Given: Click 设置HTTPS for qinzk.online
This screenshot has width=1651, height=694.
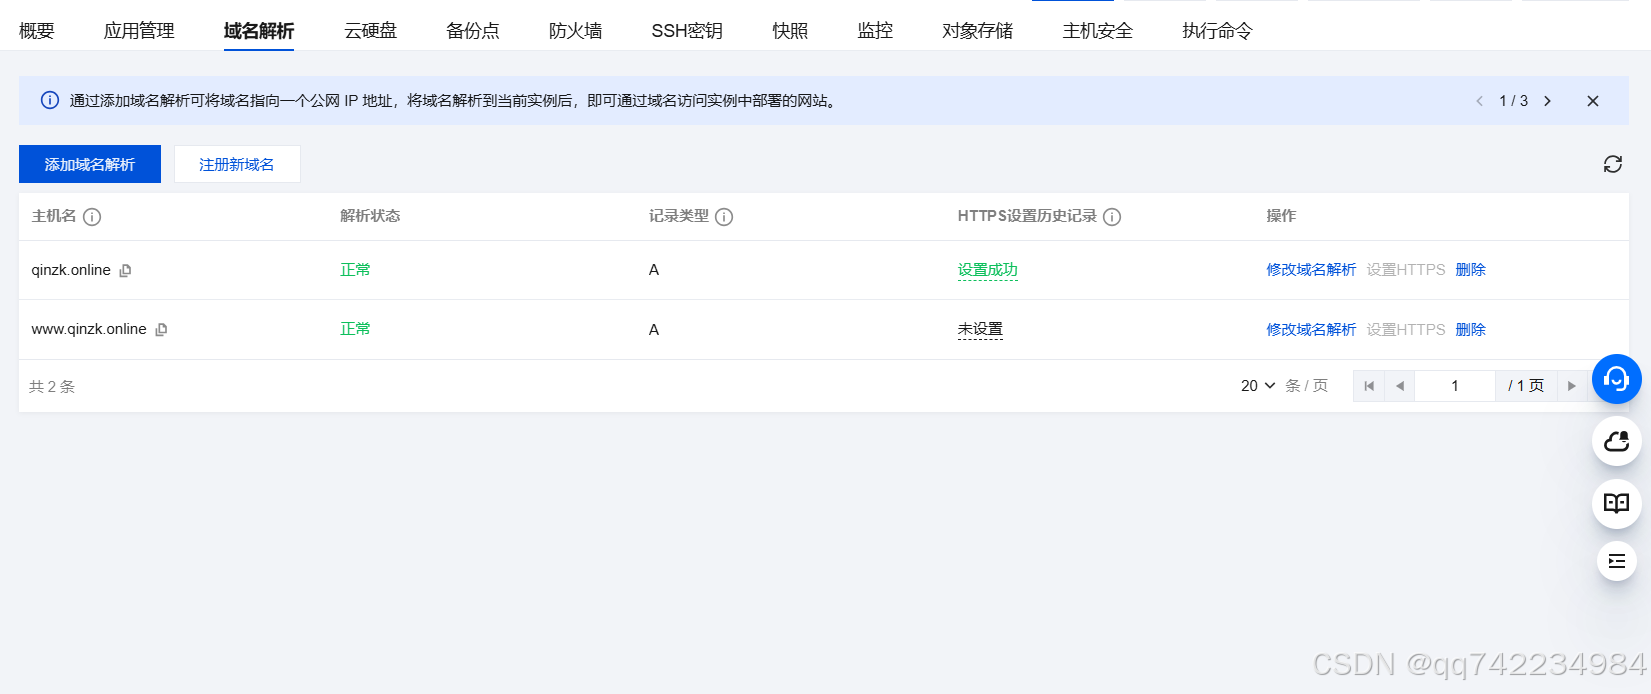Looking at the screenshot, I should point(1406,270).
